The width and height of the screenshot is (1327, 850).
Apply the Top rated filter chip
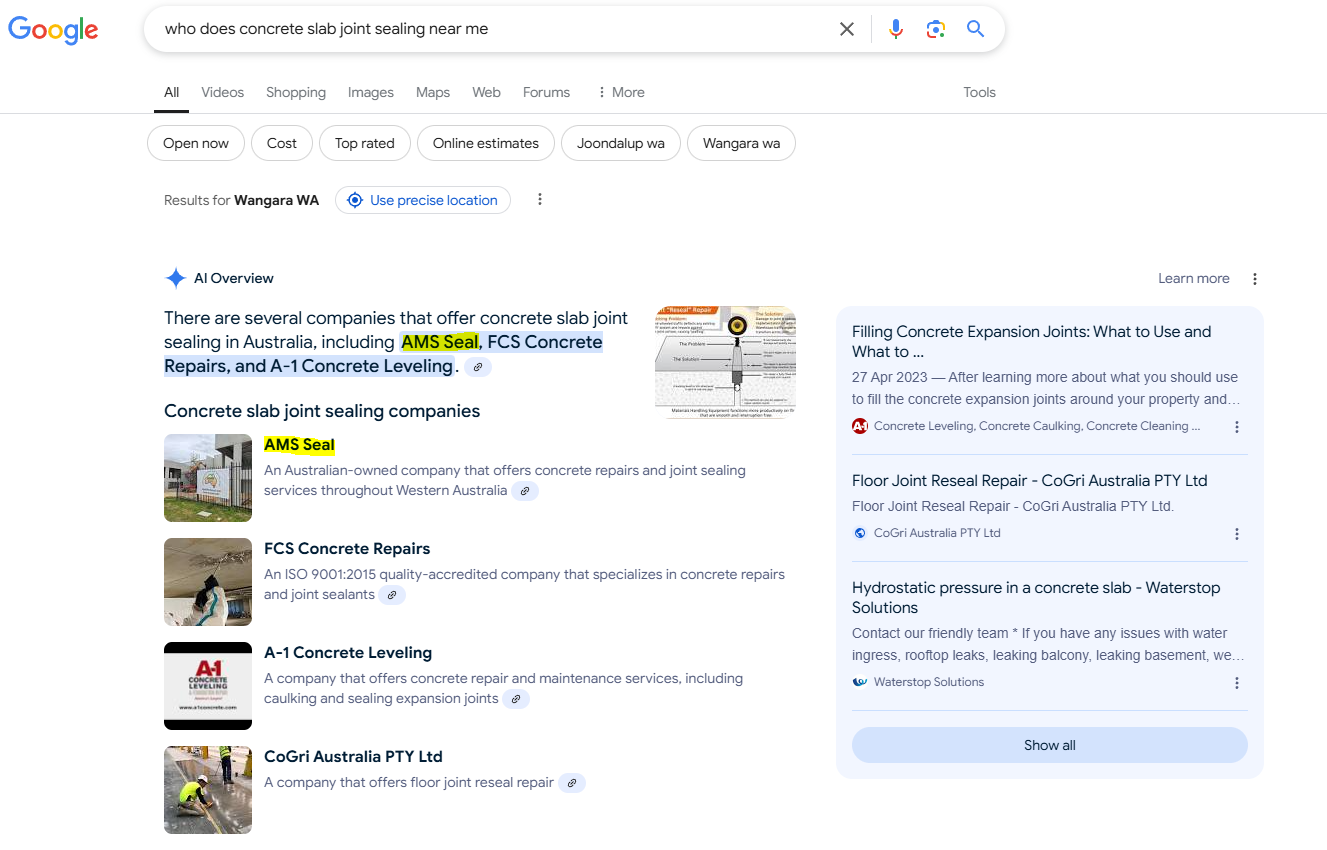365,143
